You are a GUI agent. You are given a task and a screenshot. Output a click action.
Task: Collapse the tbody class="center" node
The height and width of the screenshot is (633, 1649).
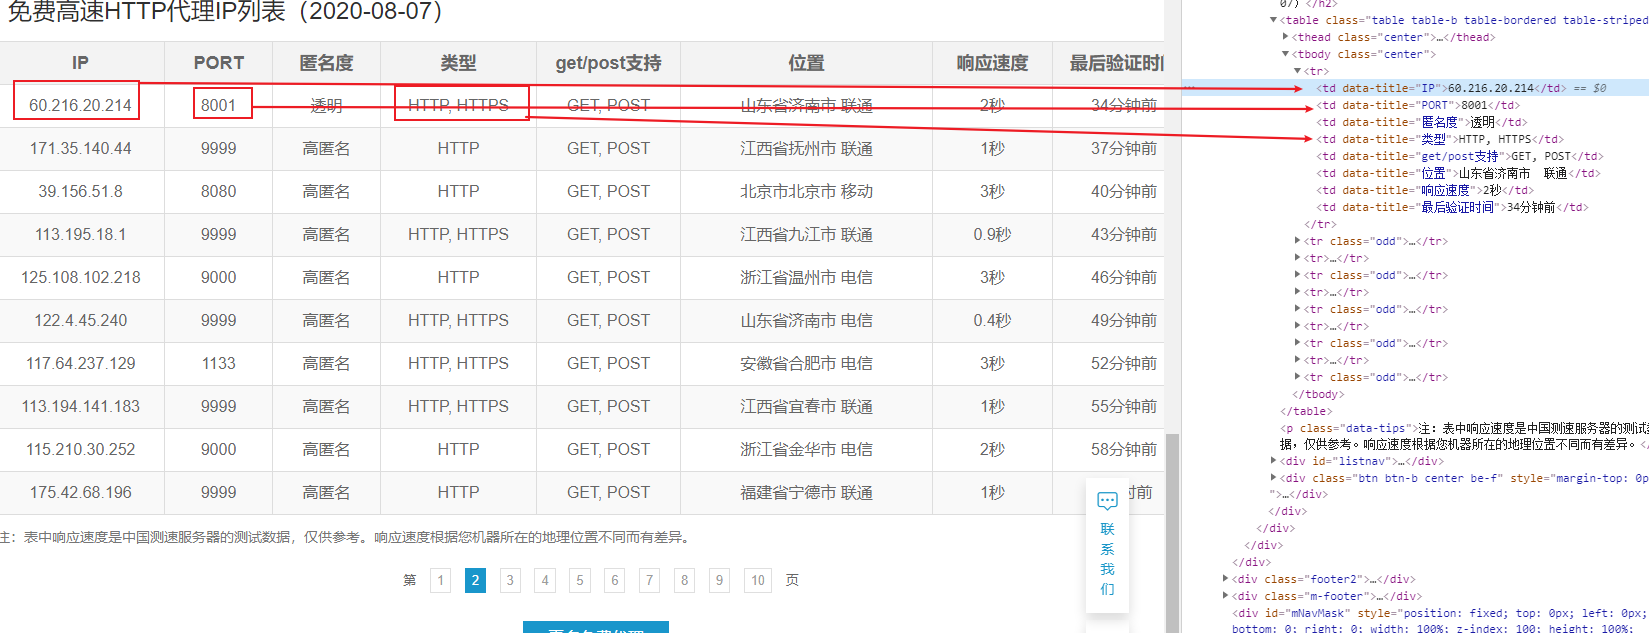(x=1286, y=54)
